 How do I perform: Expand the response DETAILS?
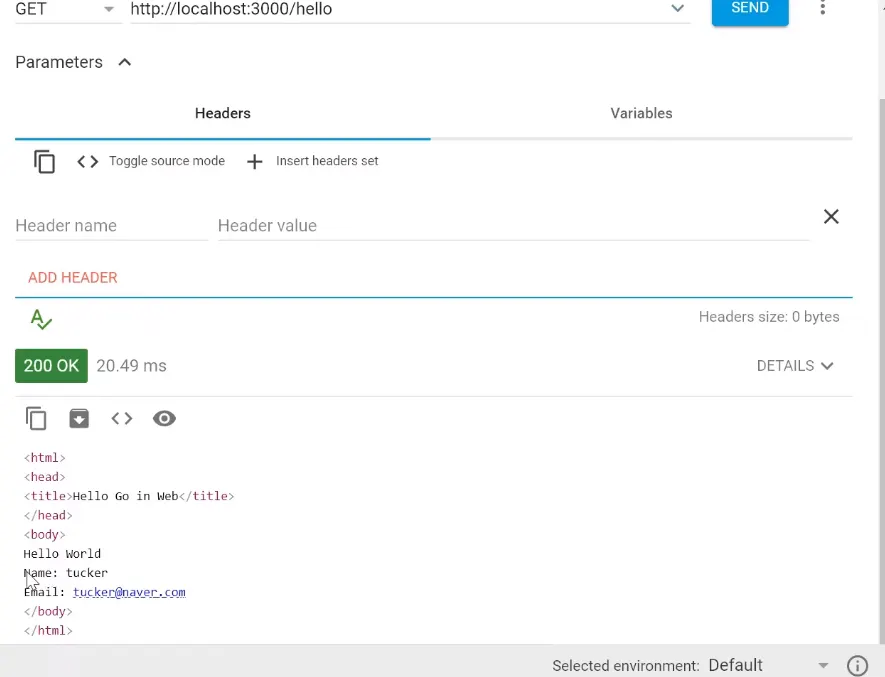795,366
